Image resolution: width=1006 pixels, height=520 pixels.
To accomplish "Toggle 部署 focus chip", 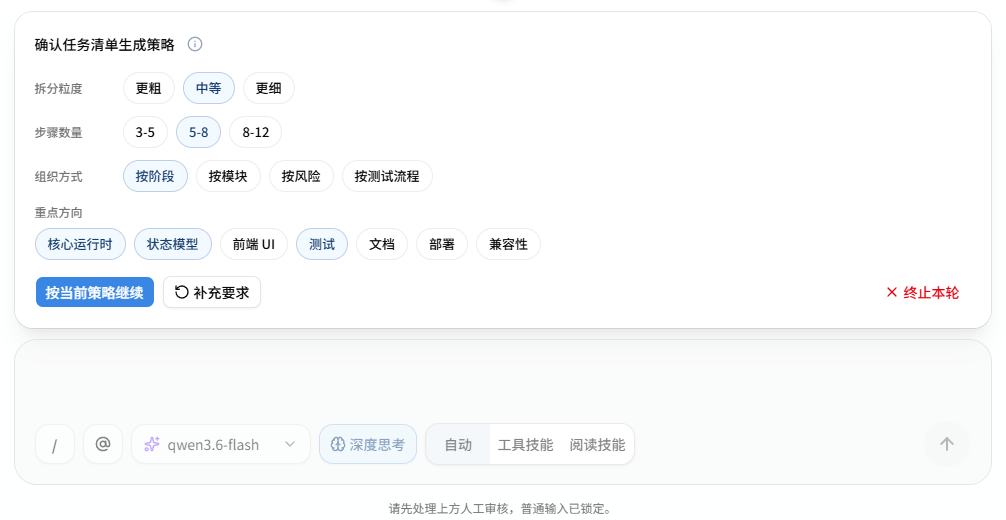I will tap(442, 244).
